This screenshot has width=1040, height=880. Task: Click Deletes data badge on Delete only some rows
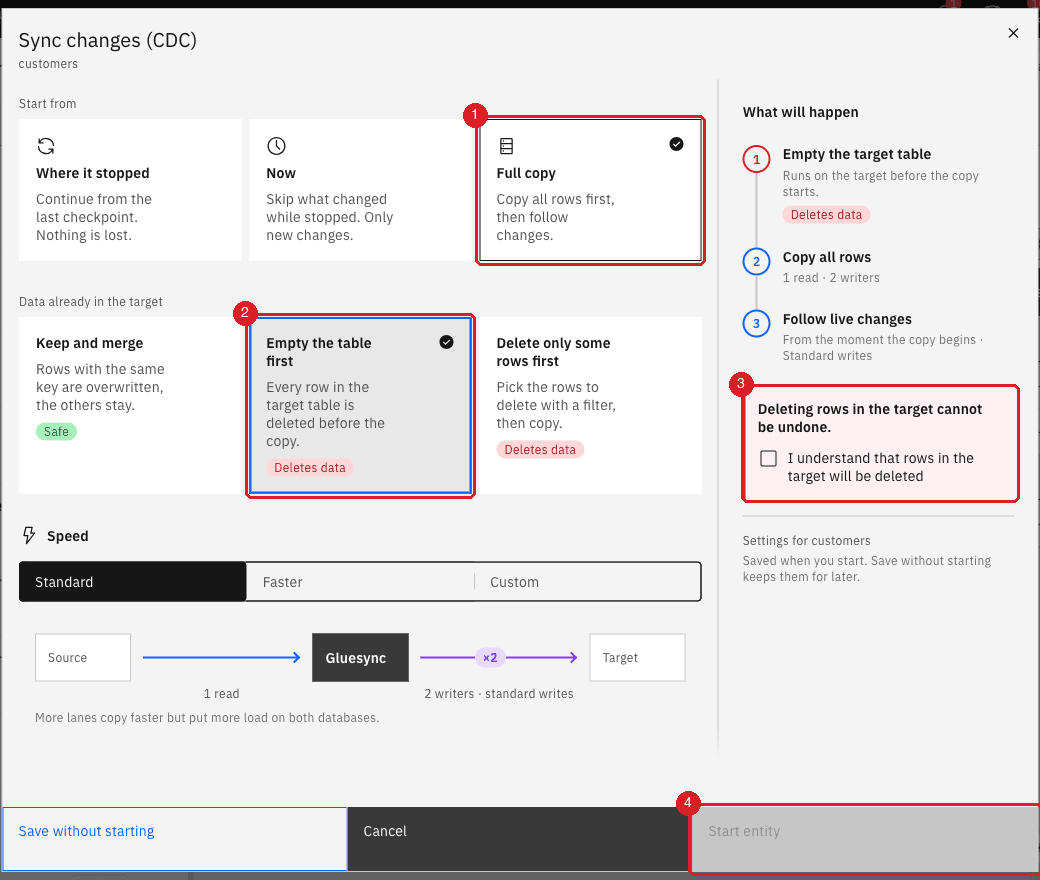(x=540, y=450)
